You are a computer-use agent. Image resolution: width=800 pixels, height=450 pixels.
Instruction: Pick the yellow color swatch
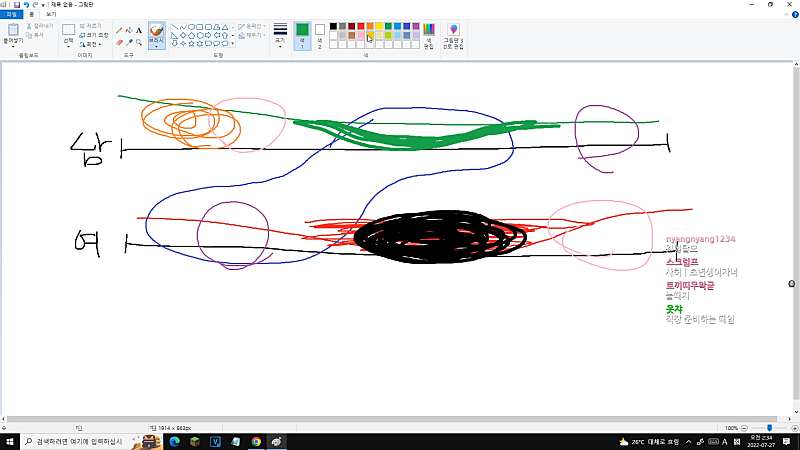tap(379, 27)
